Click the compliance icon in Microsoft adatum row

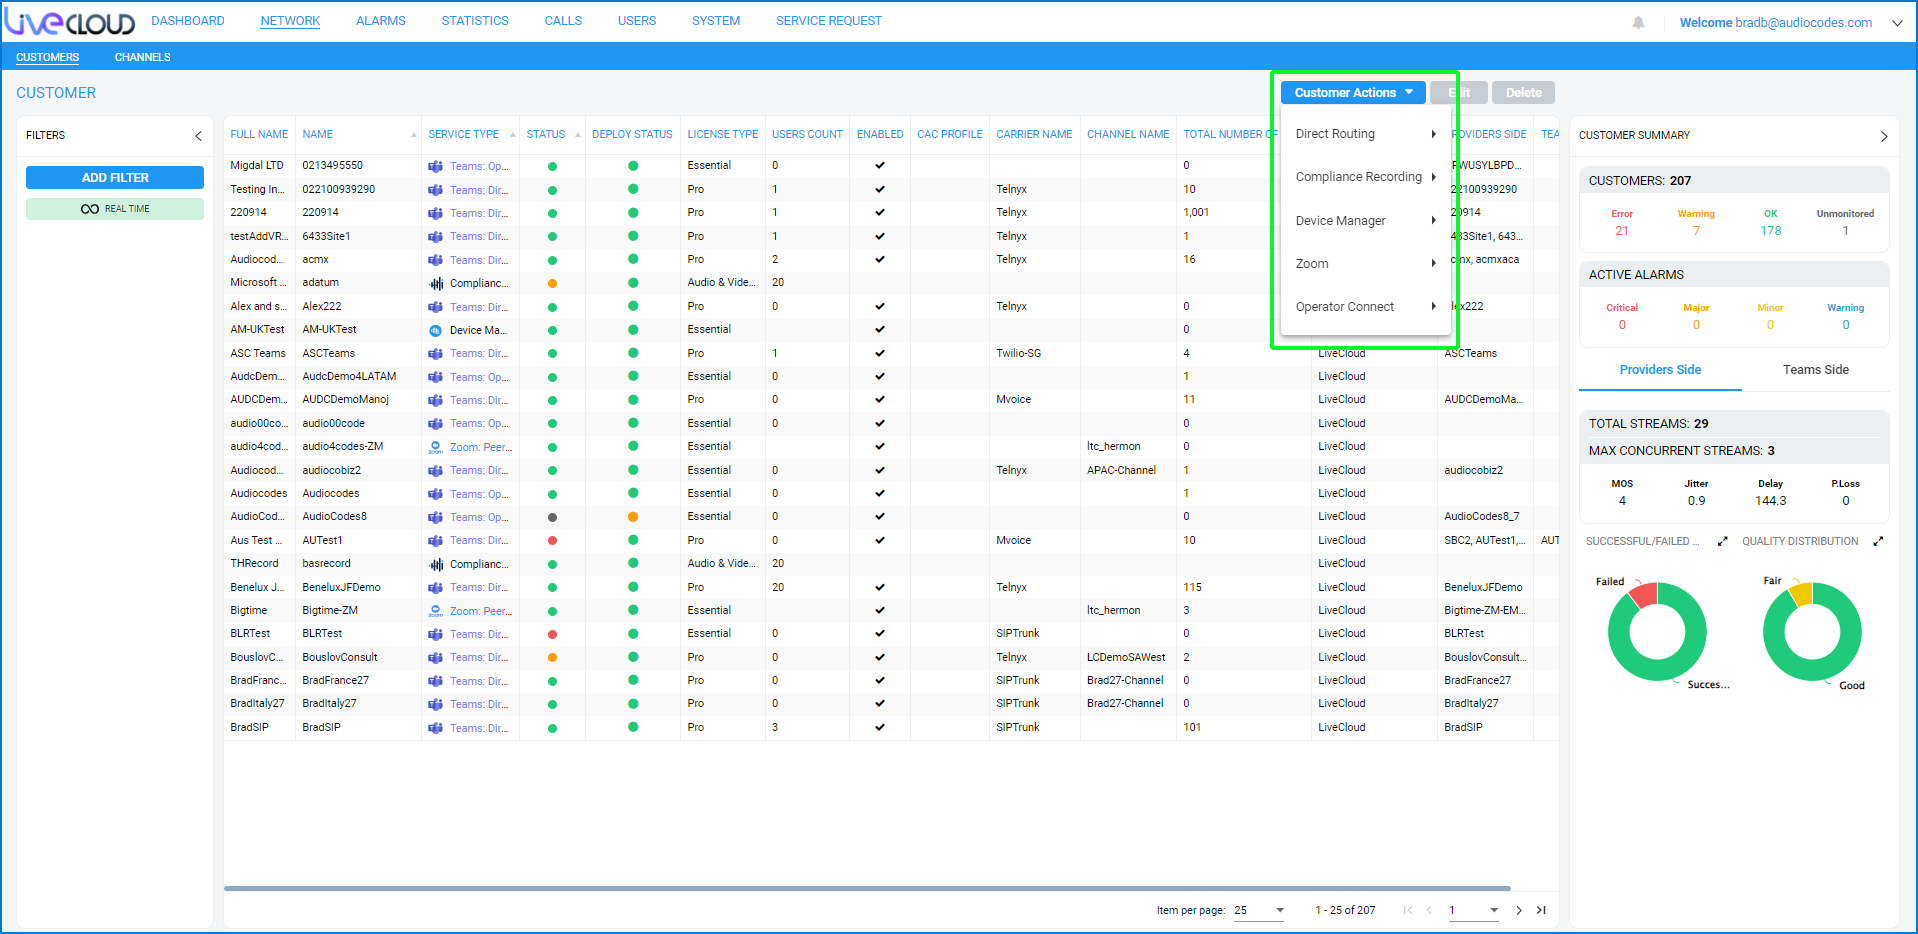pyautogui.click(x=436, y=284)
